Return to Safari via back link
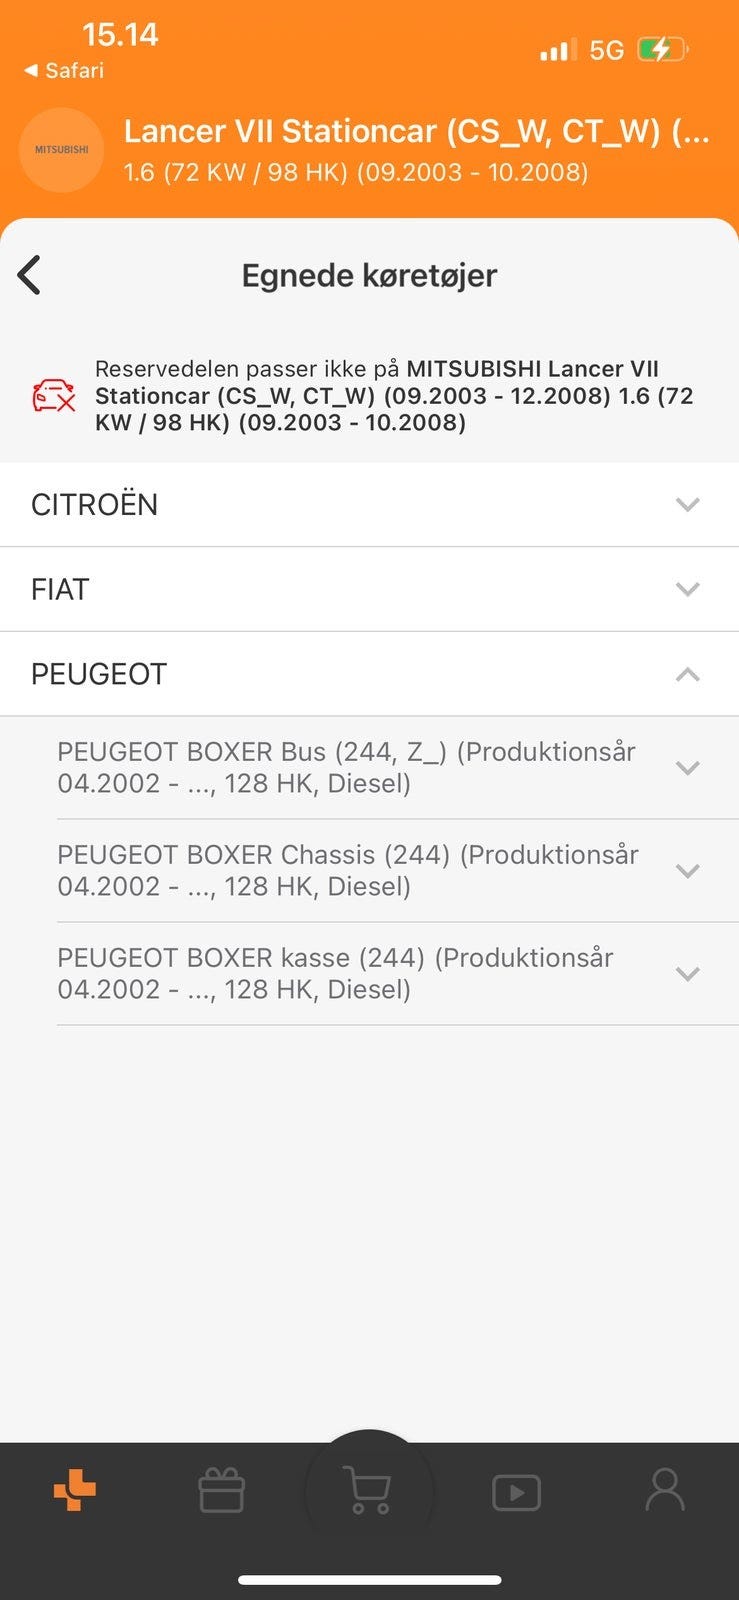The height and width of the screenshot is (1600, 739). (x=64, y=70)
